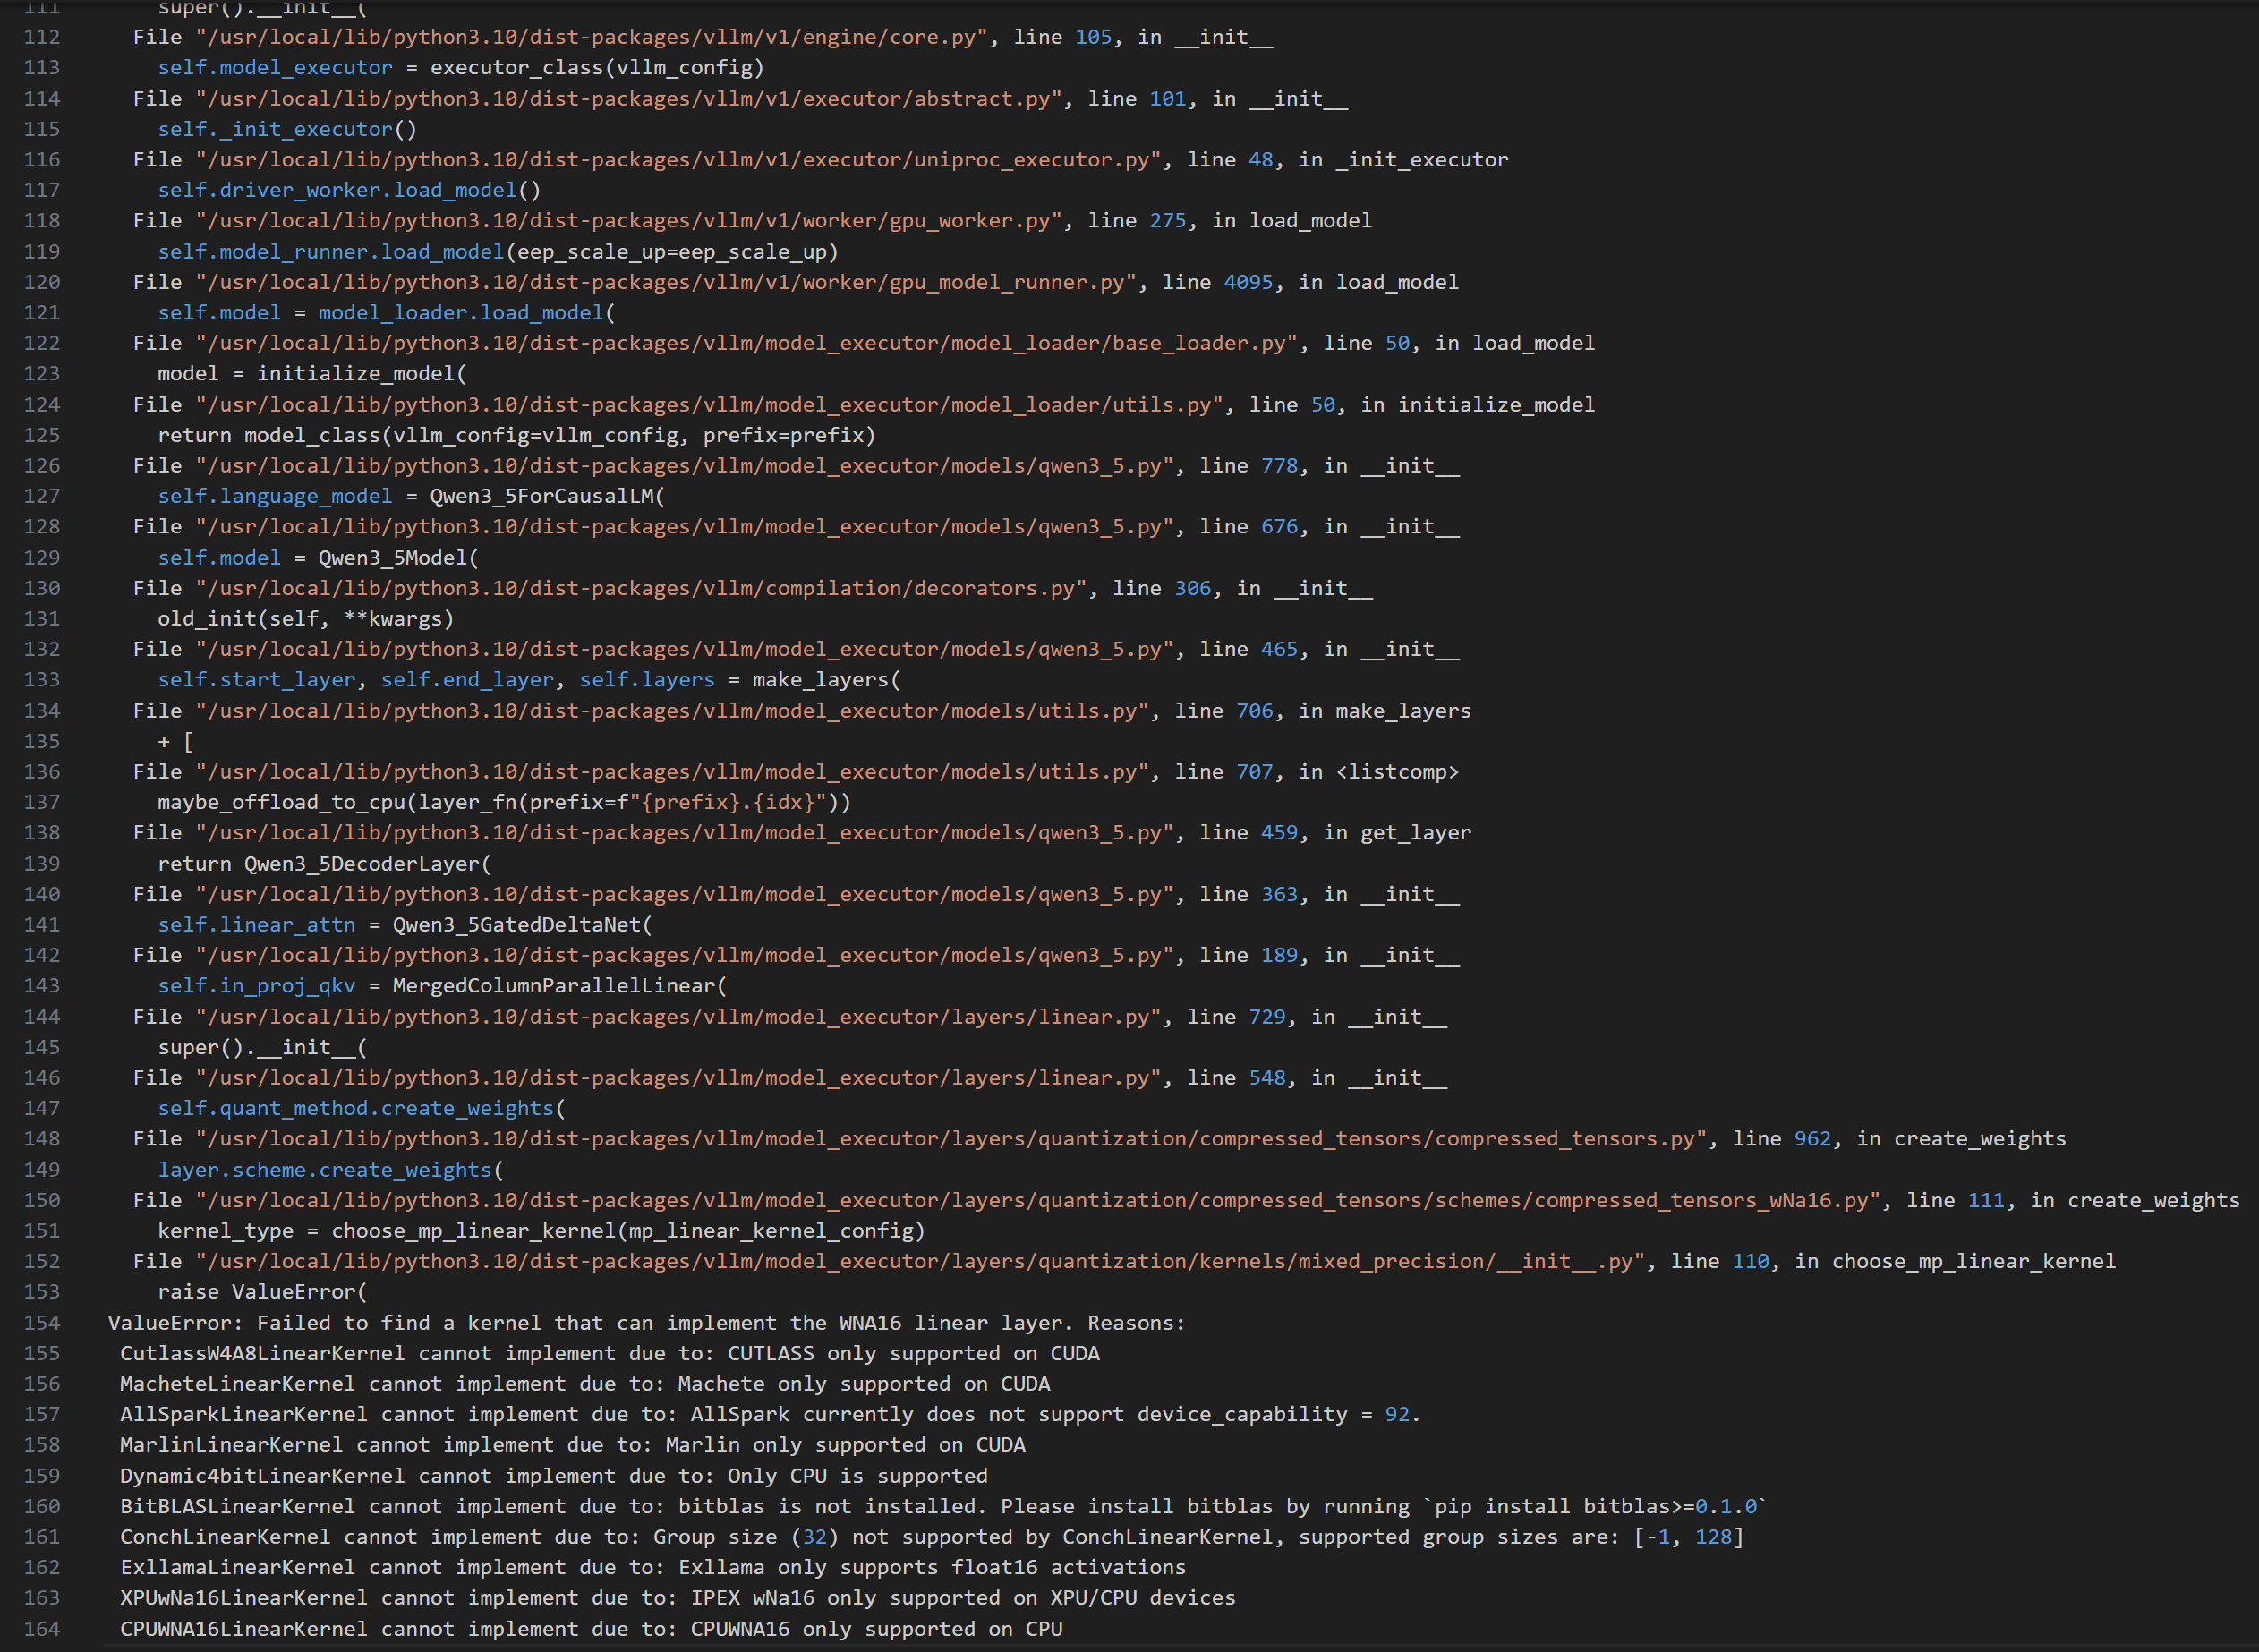Click "MergedColumnParallelLinear(" on line 143
Screen dimensions: 2259x1652
(560, 986)
